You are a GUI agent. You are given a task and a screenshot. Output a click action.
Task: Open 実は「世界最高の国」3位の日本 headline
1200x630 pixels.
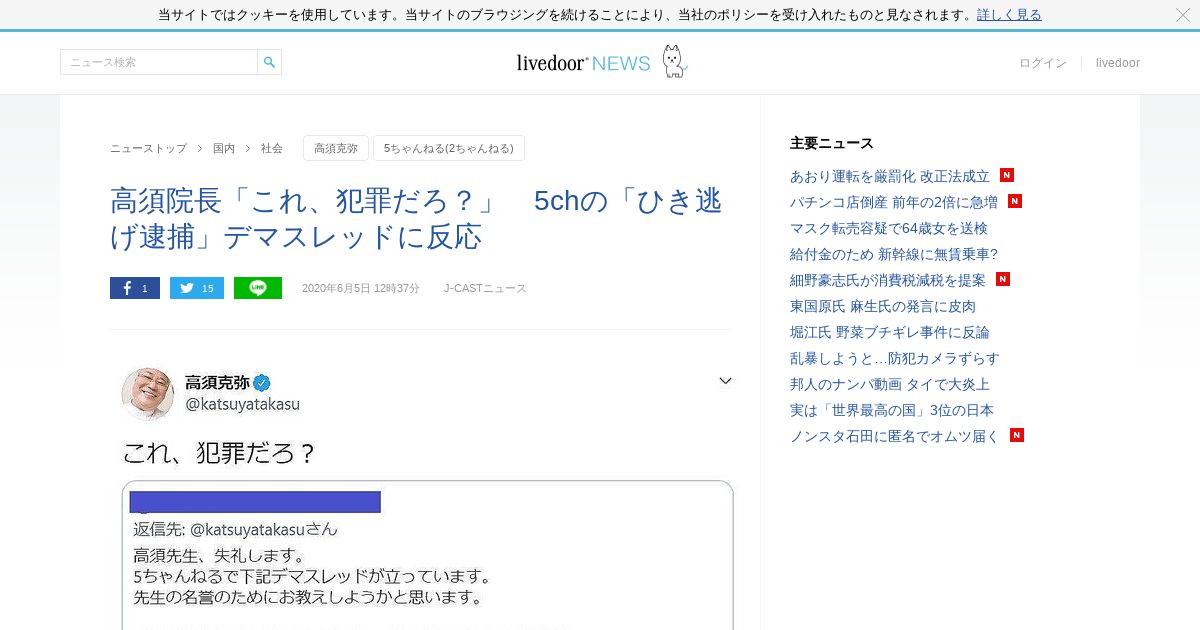click(x=892, y=410)
